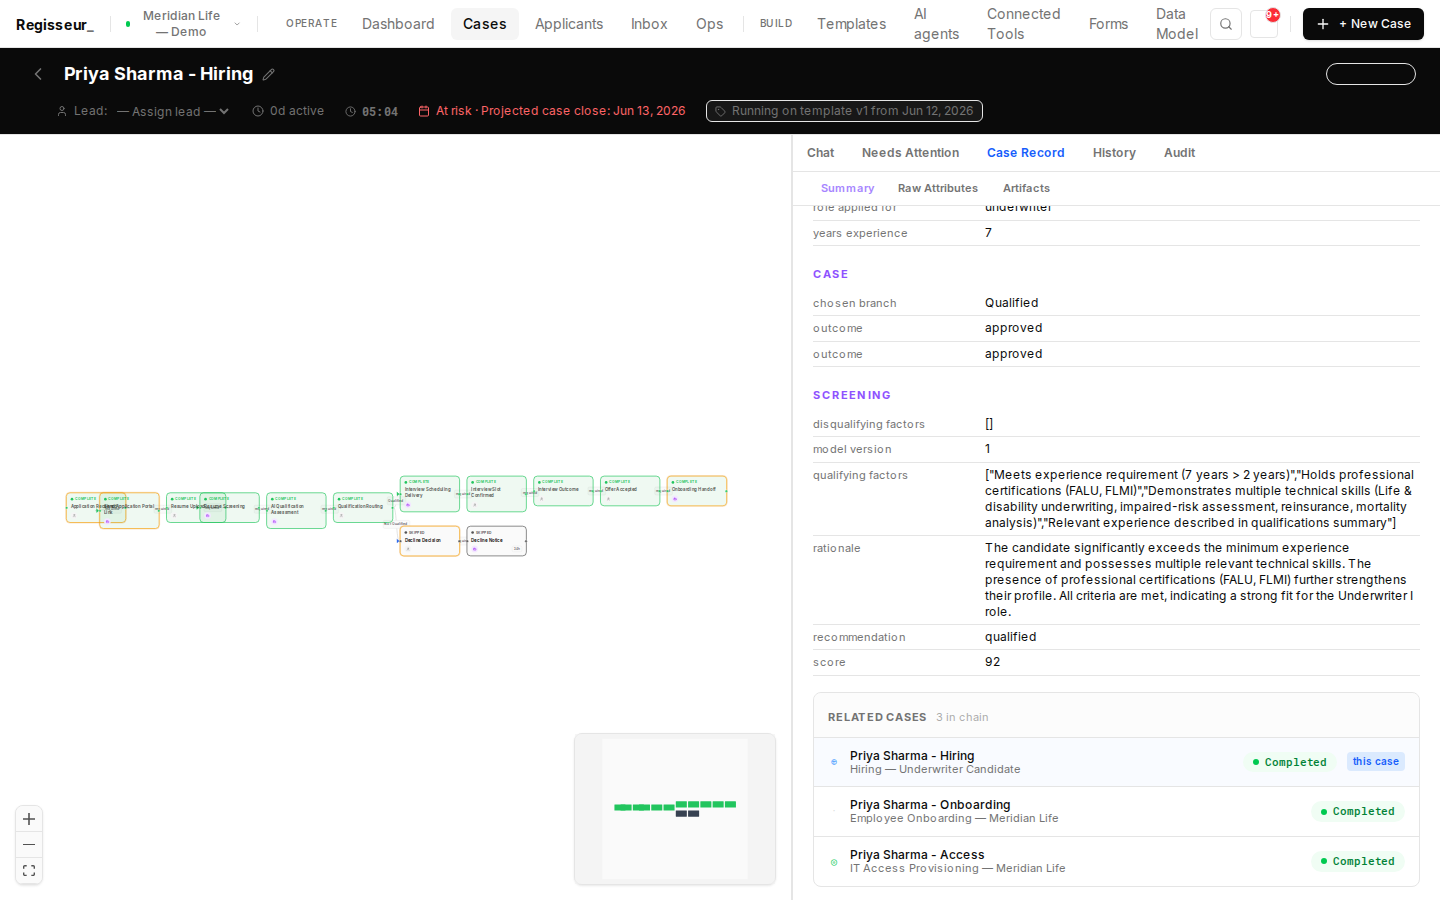Open the Dashboard nav item
Screen dimensions: 1440x900
pos(398,24)
